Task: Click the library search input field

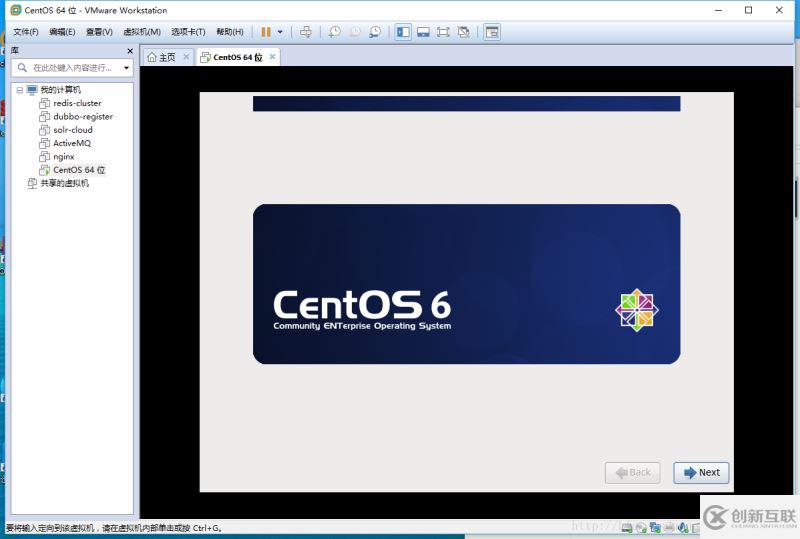Action: click(73, 67)
